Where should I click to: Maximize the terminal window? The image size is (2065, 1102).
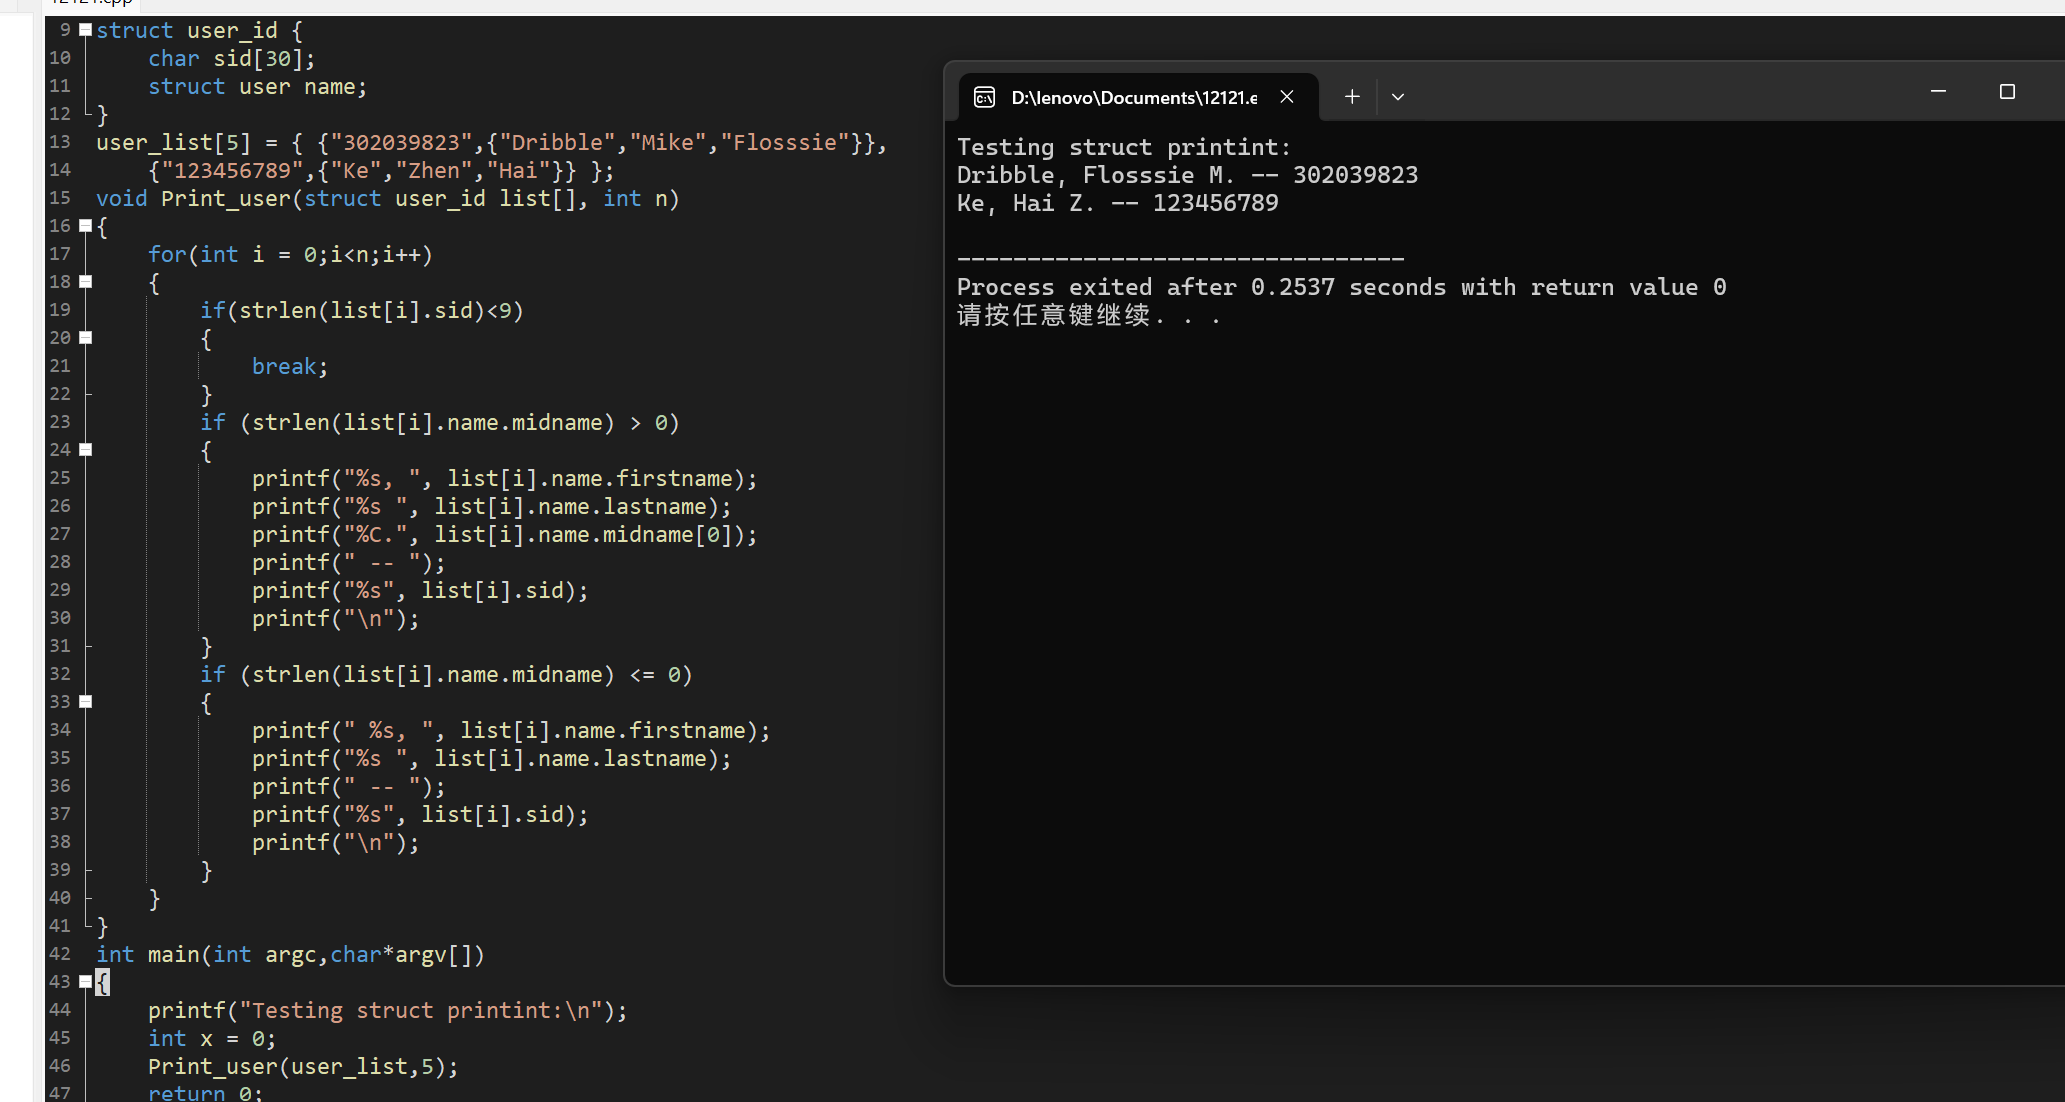tap(2006, 92)
